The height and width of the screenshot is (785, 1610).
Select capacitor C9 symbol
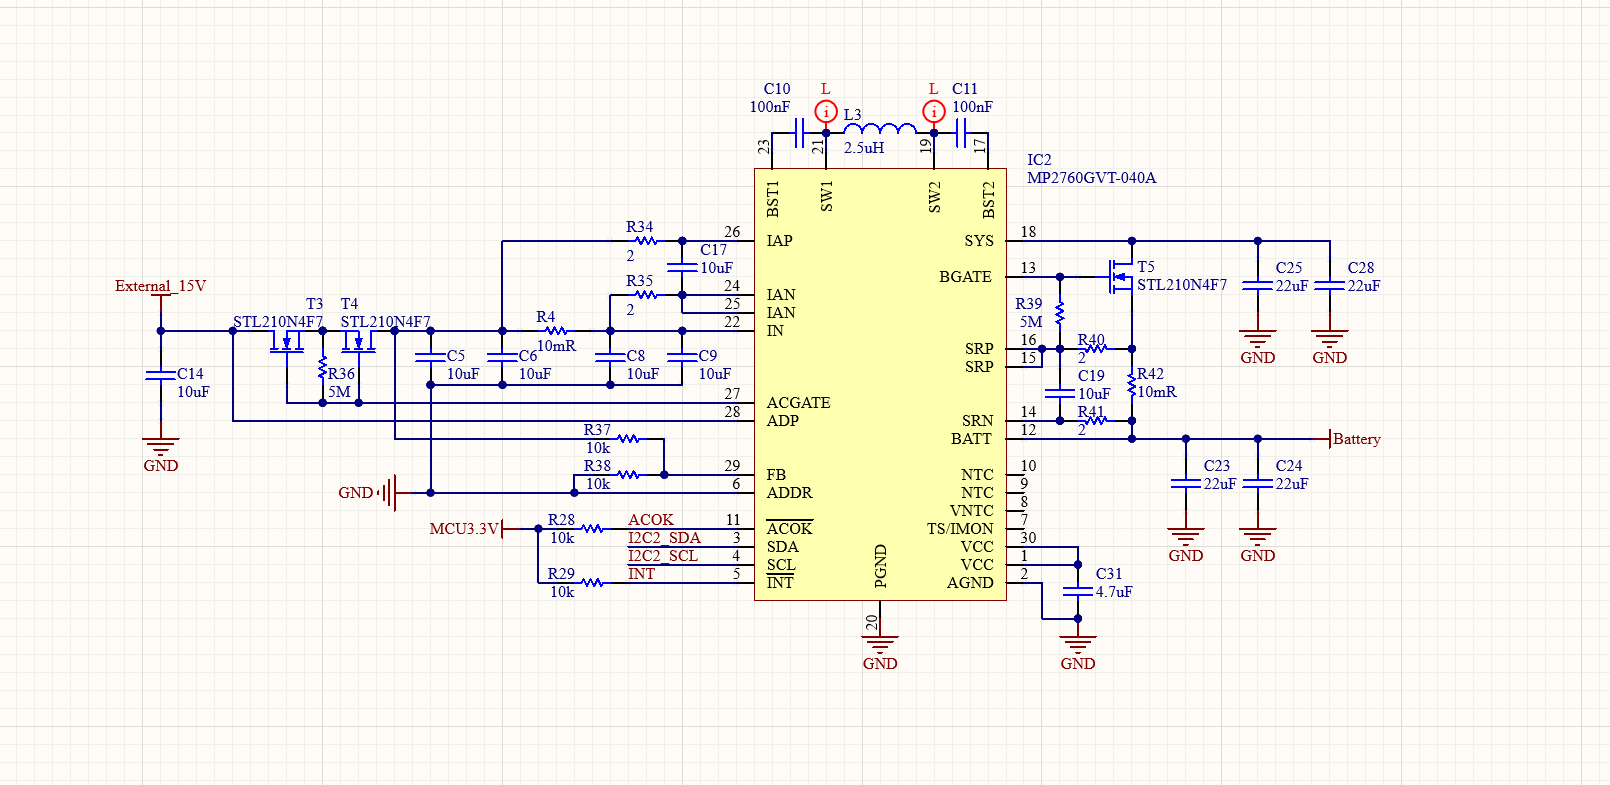682,358
